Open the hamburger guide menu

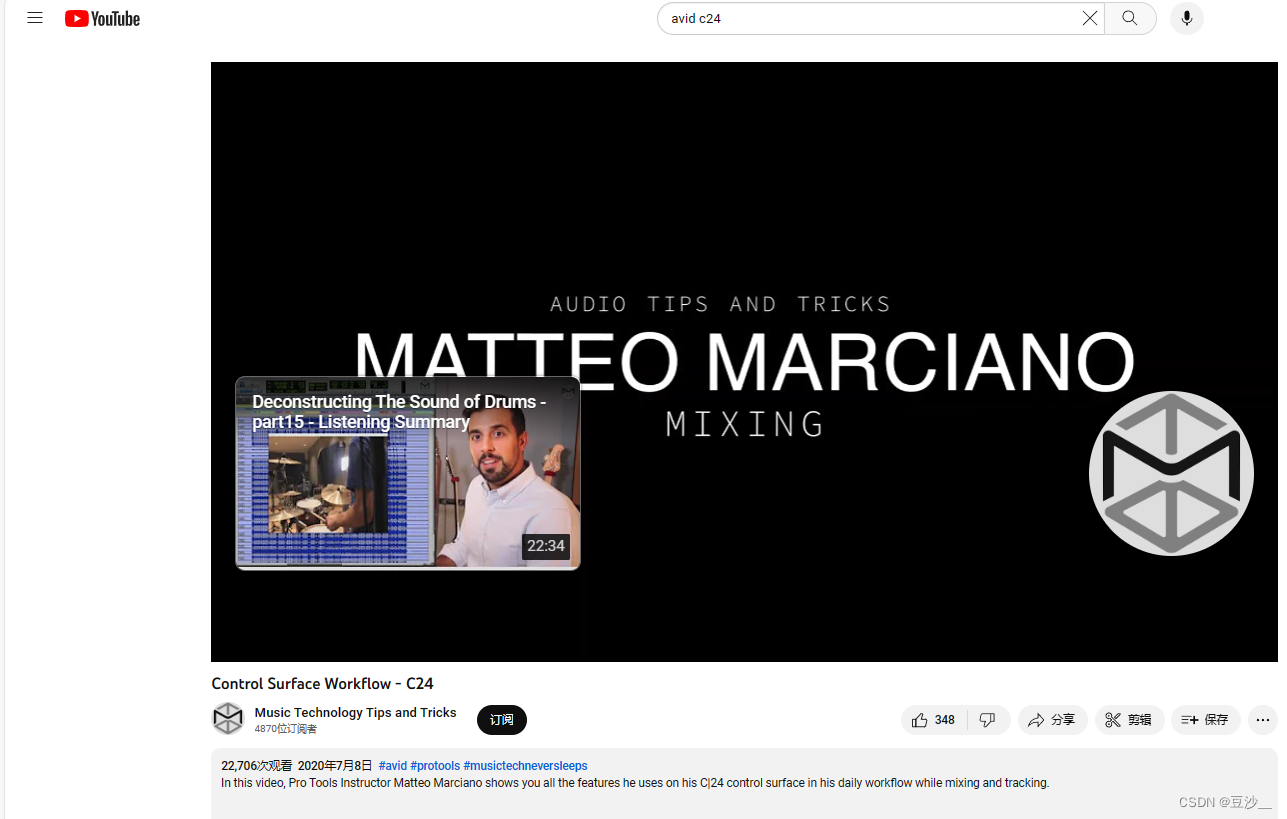pos(35,18)
